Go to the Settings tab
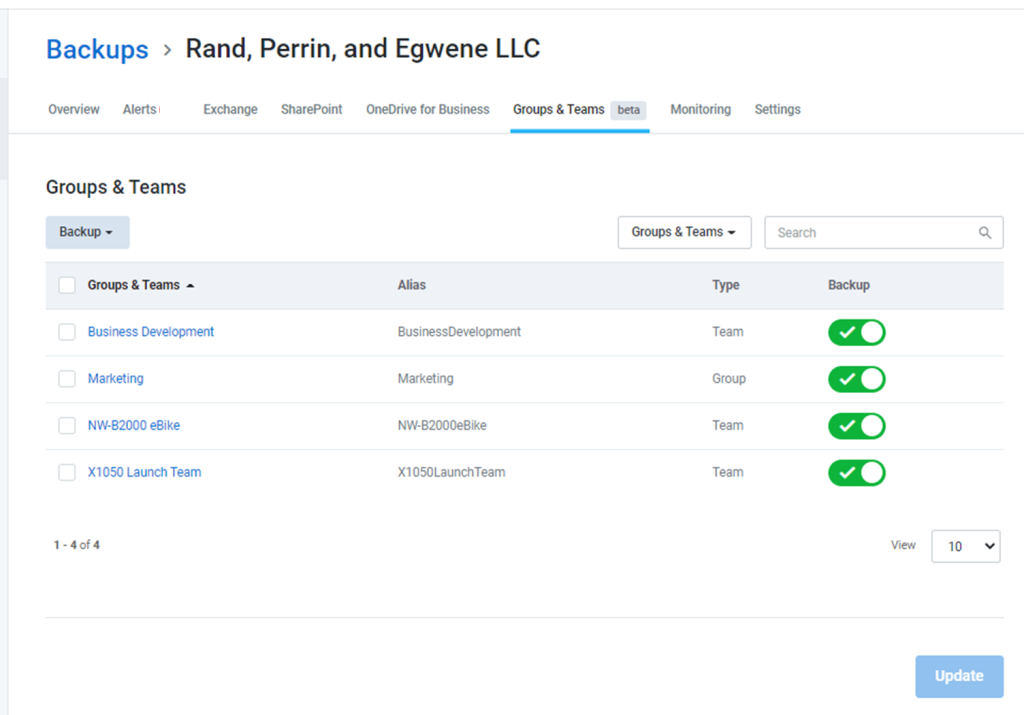Image resolution: width=1024 pixels, height=715 pixels. tap(778, 109)
